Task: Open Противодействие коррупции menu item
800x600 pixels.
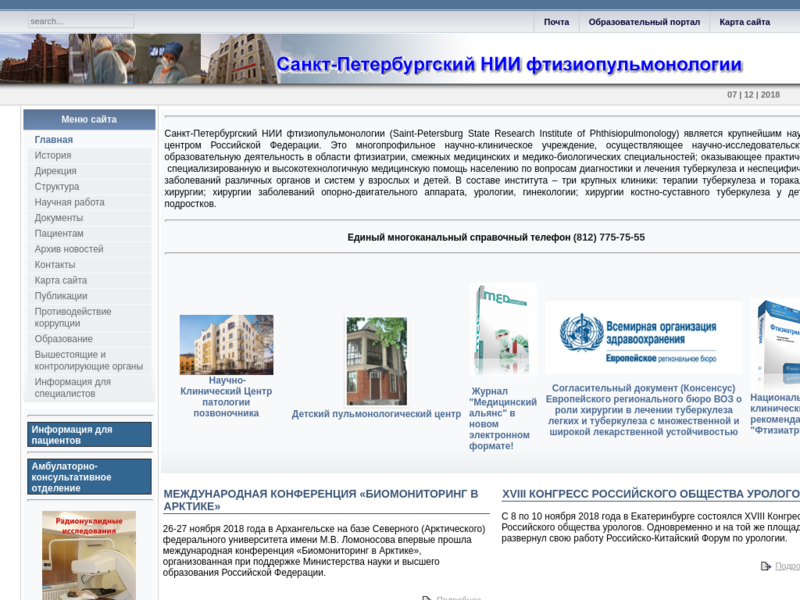Action: pos(89,318)
